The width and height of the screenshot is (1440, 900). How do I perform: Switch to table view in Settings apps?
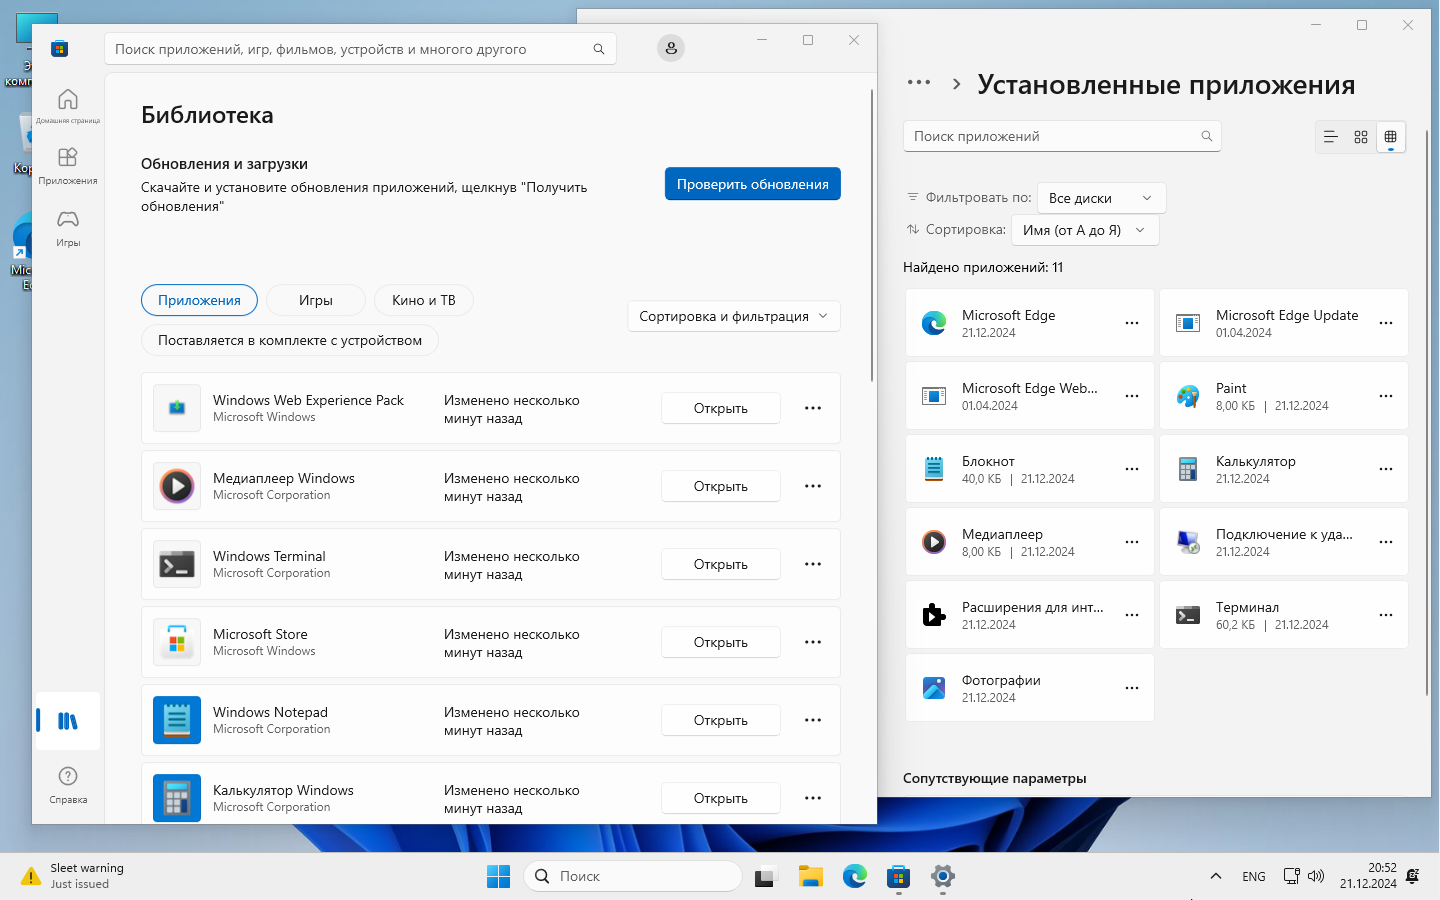[x=1390, y=137]
